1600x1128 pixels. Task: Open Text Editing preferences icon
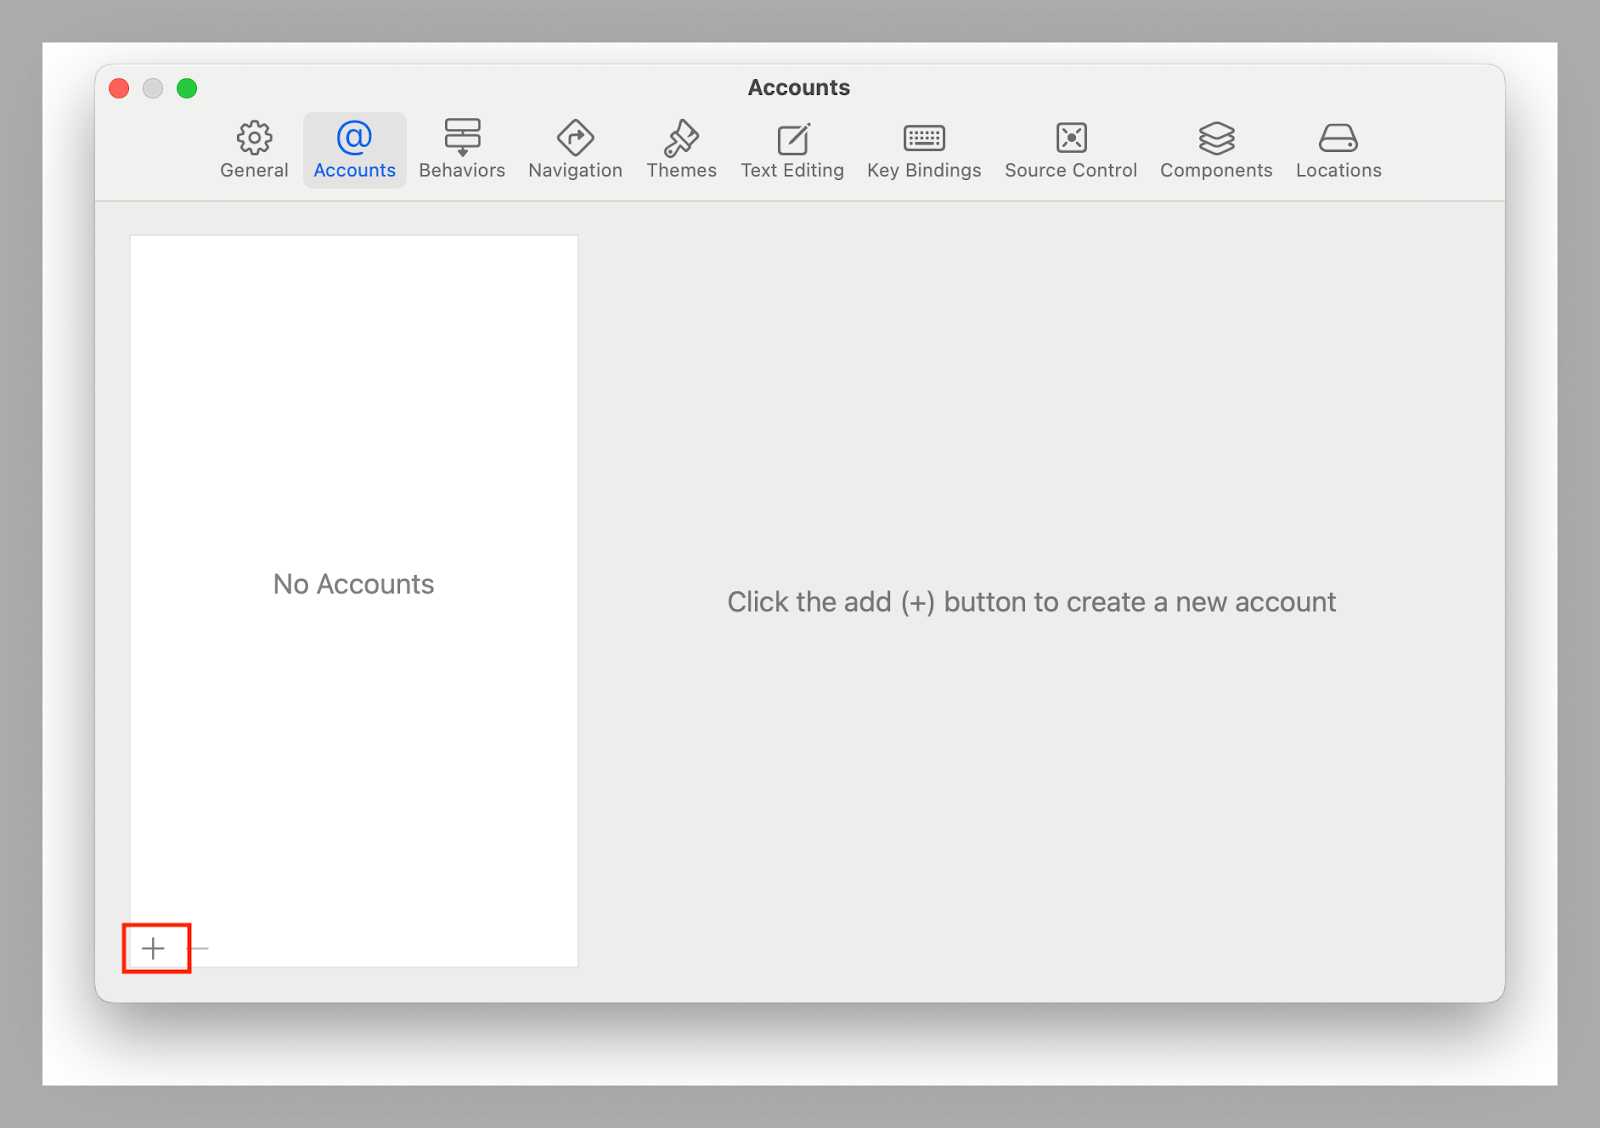(x=792, y=138)
